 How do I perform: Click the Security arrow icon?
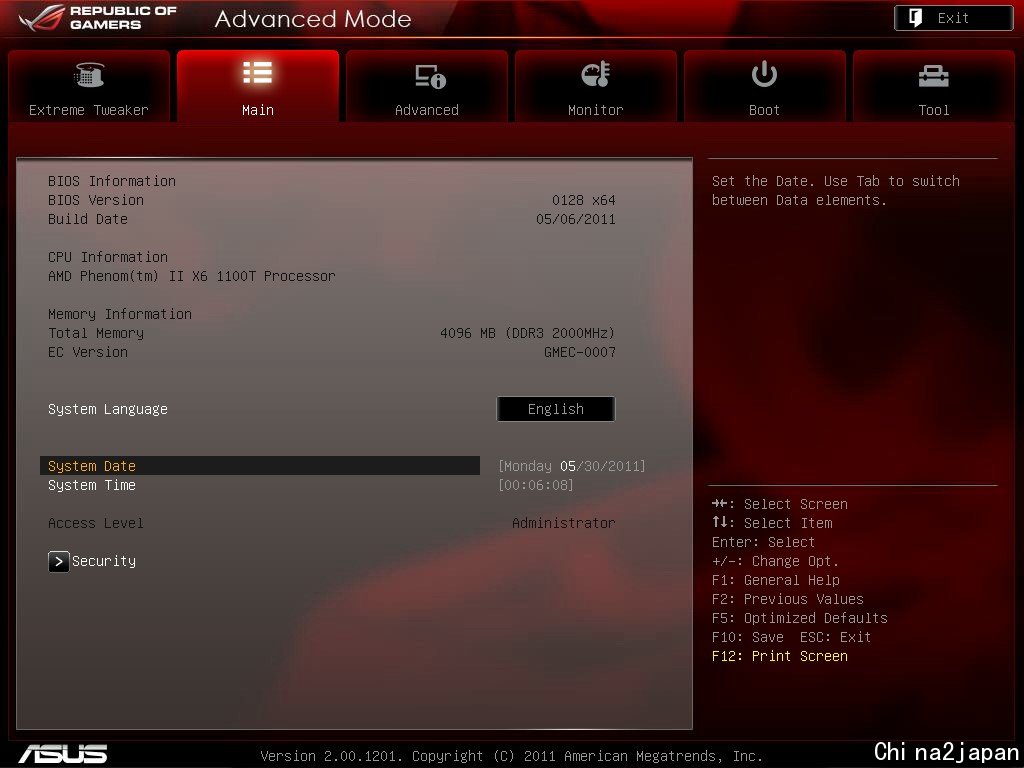59,561
